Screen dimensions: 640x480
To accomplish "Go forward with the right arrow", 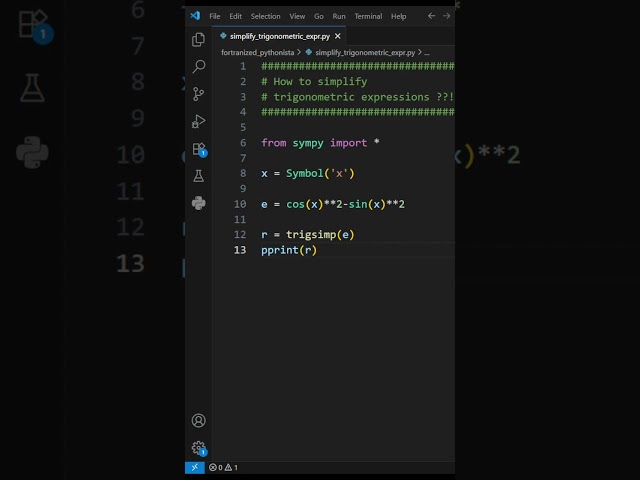I will click(x=447, y=16).
